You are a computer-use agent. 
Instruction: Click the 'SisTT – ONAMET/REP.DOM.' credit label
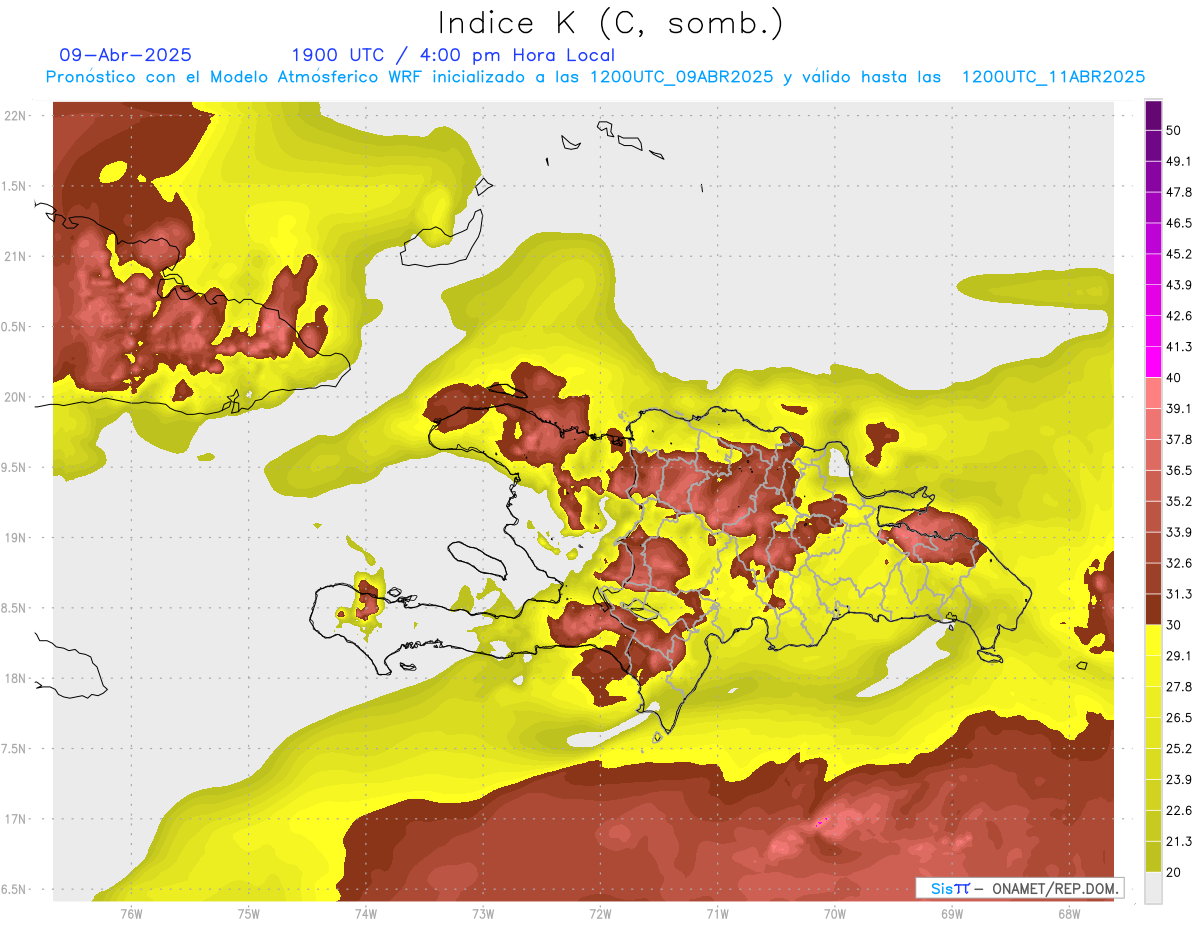coord(1019,888)
